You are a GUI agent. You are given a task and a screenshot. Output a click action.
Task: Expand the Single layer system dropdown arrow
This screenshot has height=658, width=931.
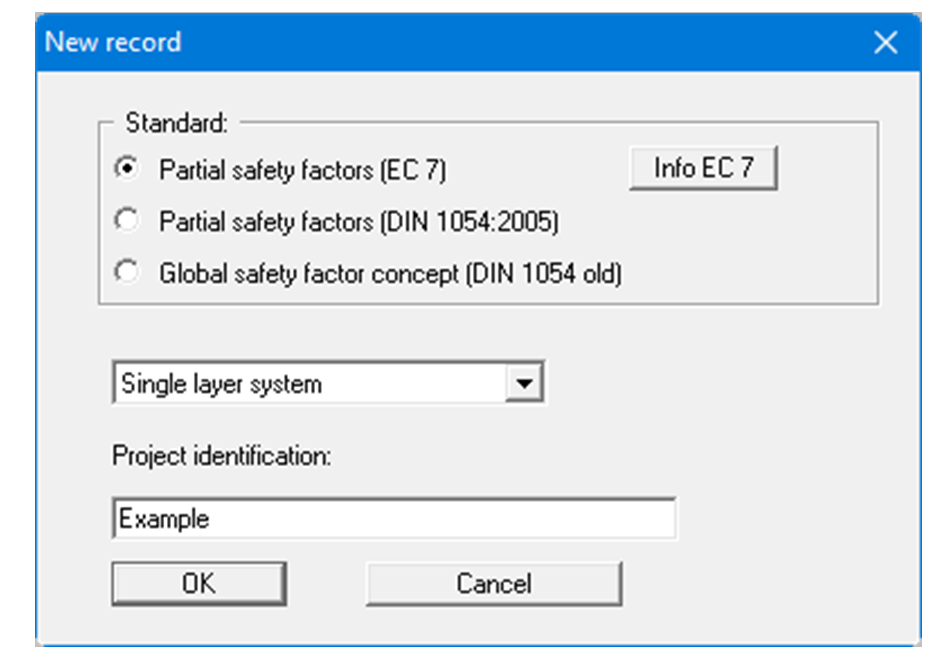point(523,383)
